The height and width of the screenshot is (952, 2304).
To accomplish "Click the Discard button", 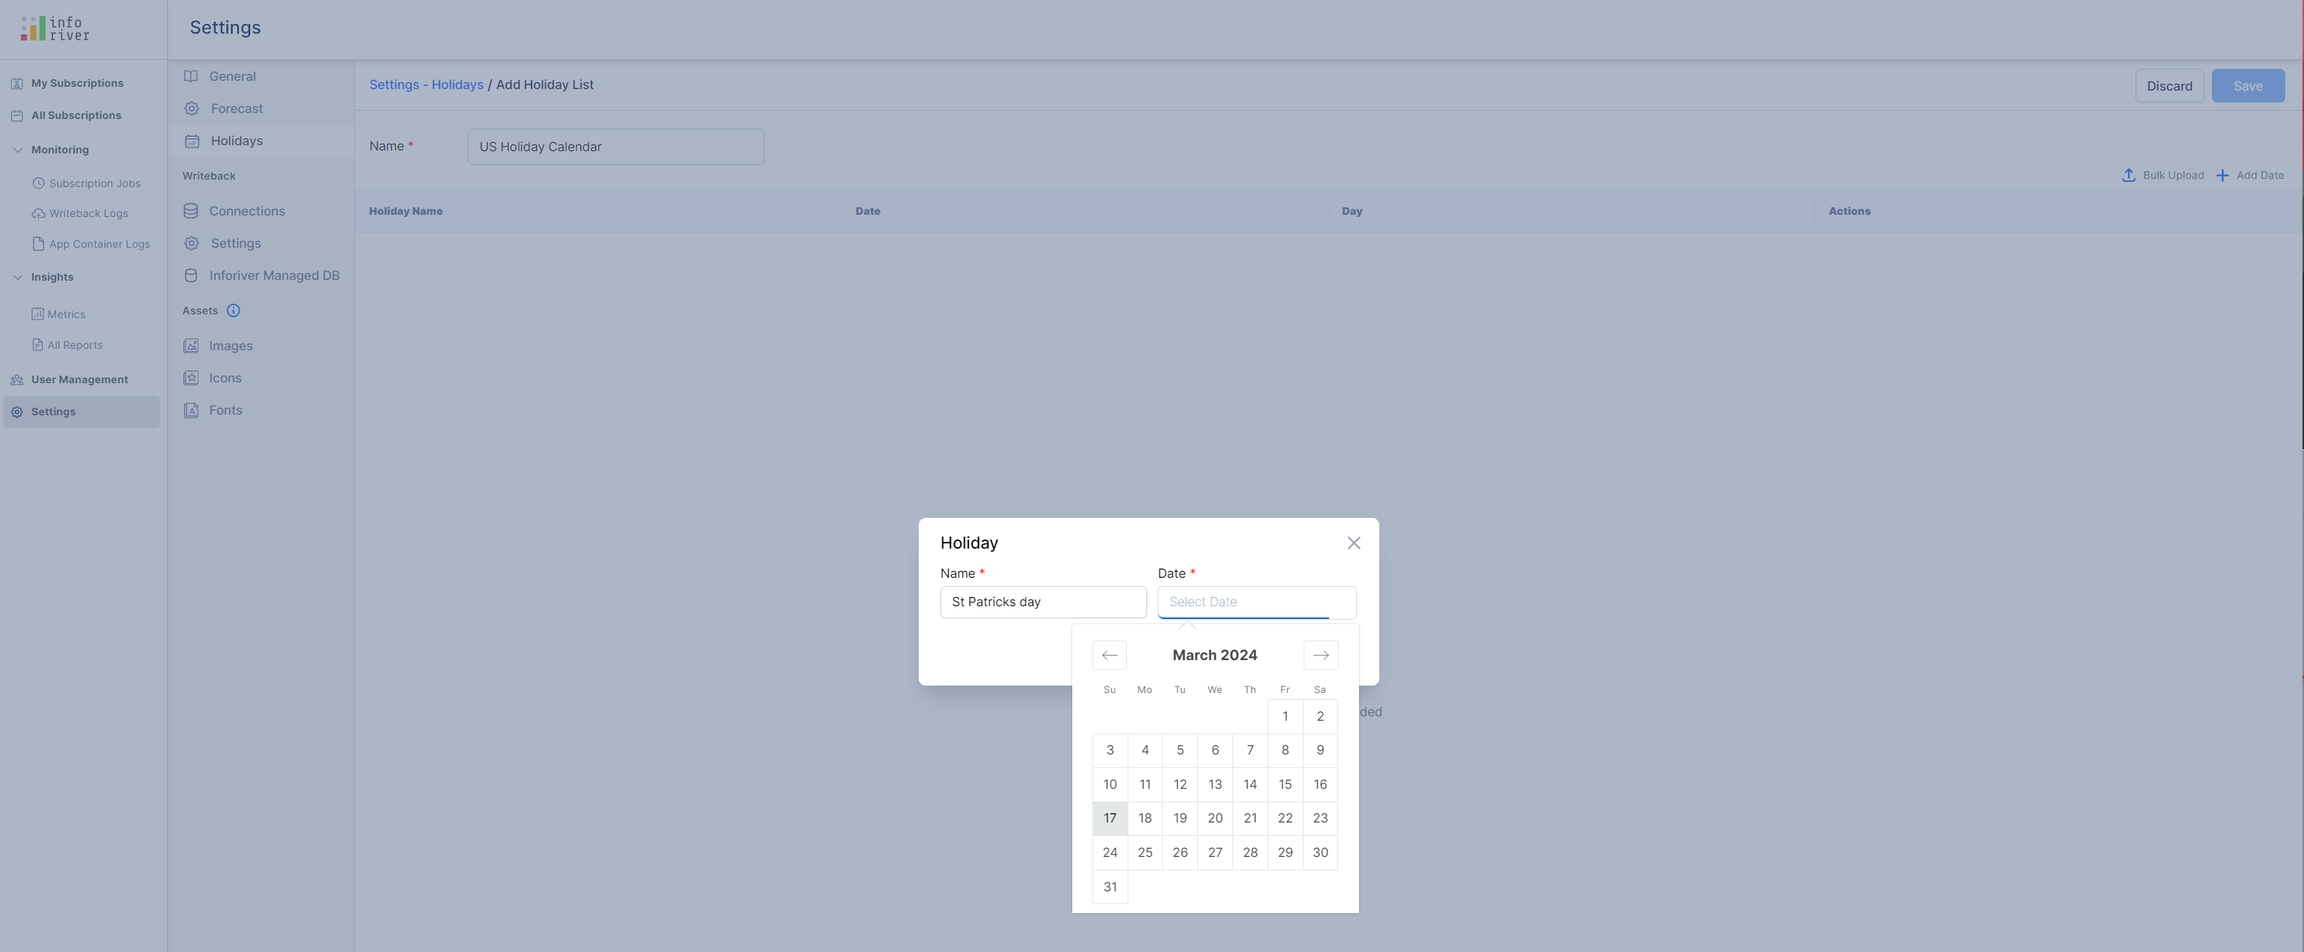I will [2168, 86].
